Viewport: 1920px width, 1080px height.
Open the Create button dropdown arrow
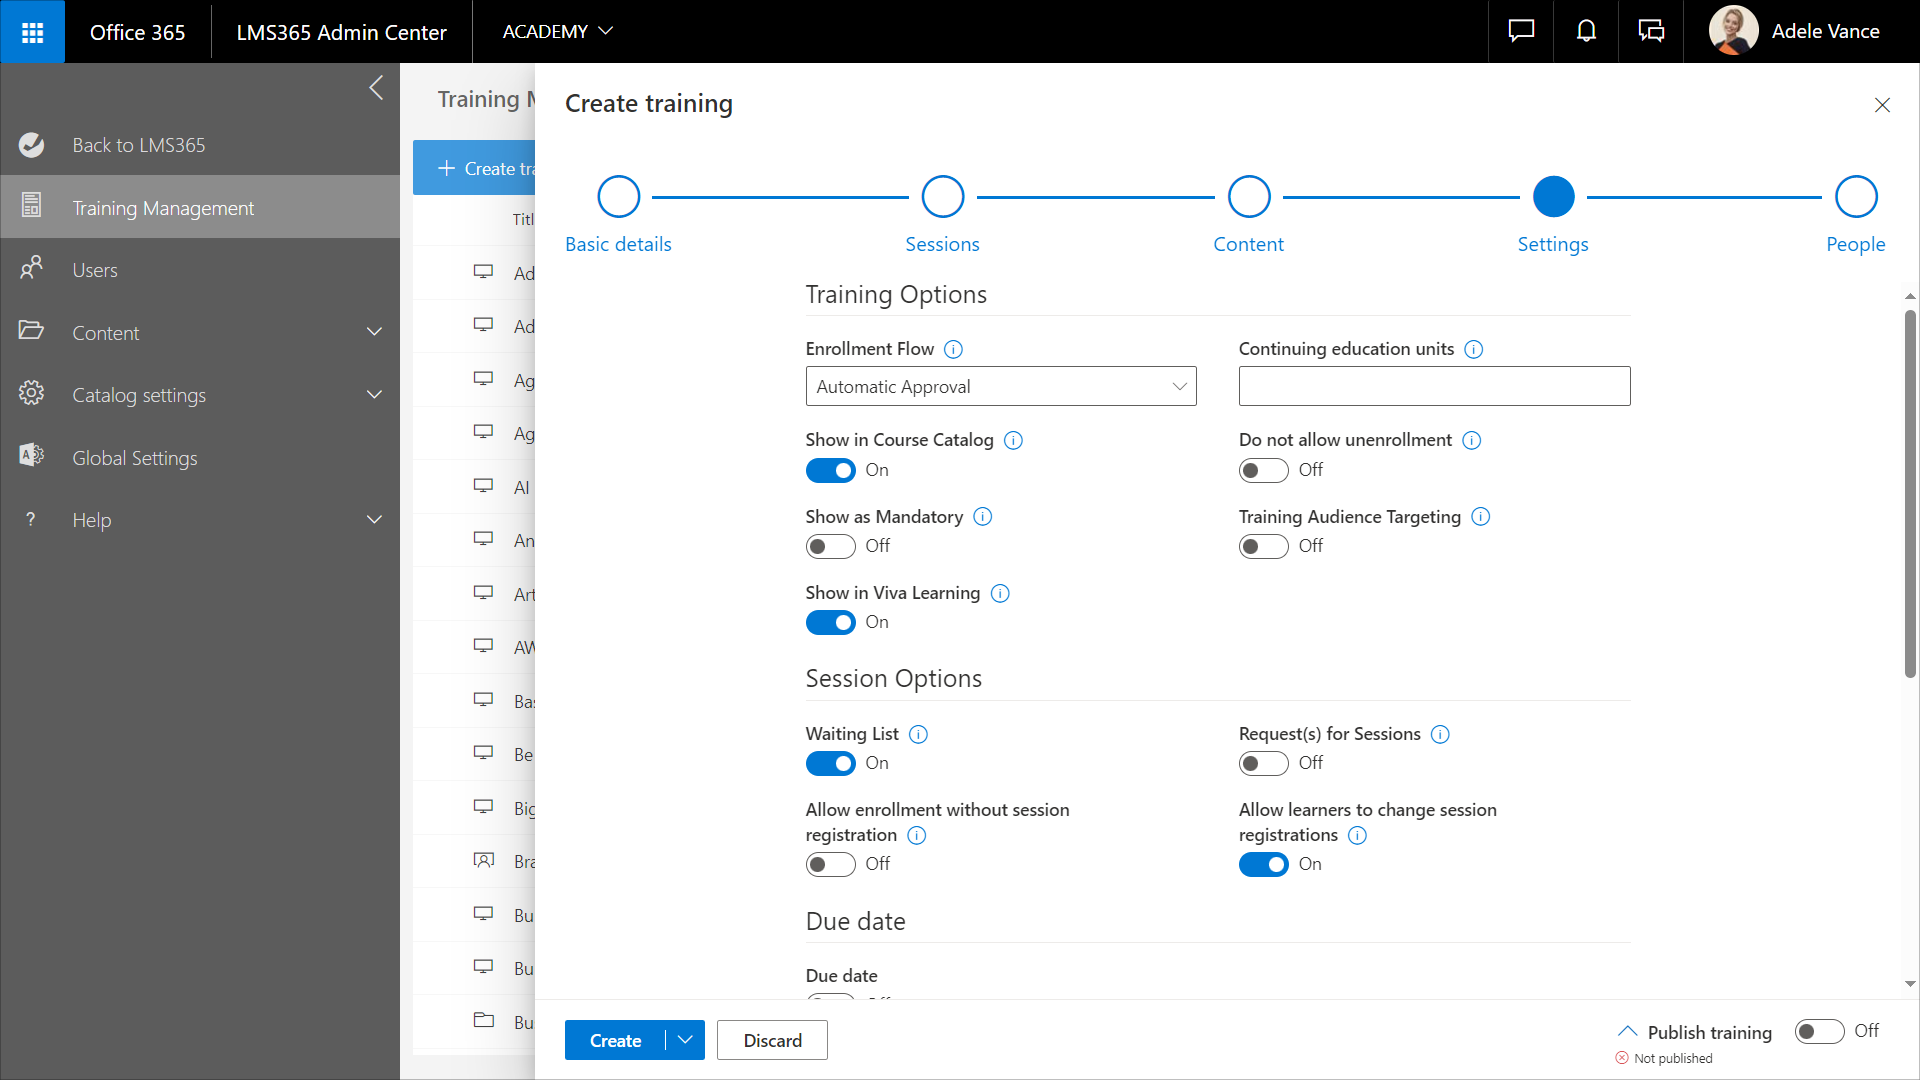[x=685, y=1040]
